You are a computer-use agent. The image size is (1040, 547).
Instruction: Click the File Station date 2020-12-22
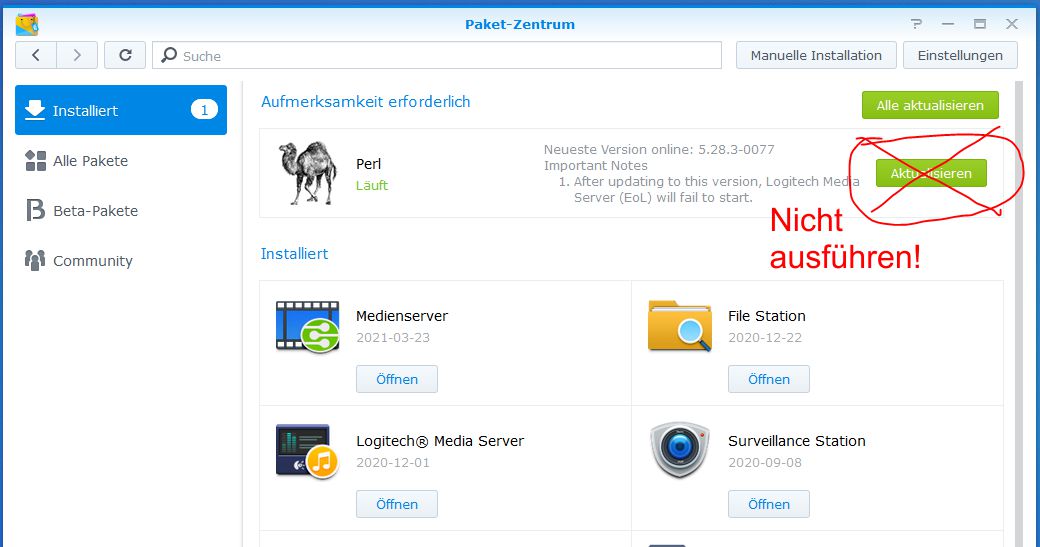tap(765, 337)
